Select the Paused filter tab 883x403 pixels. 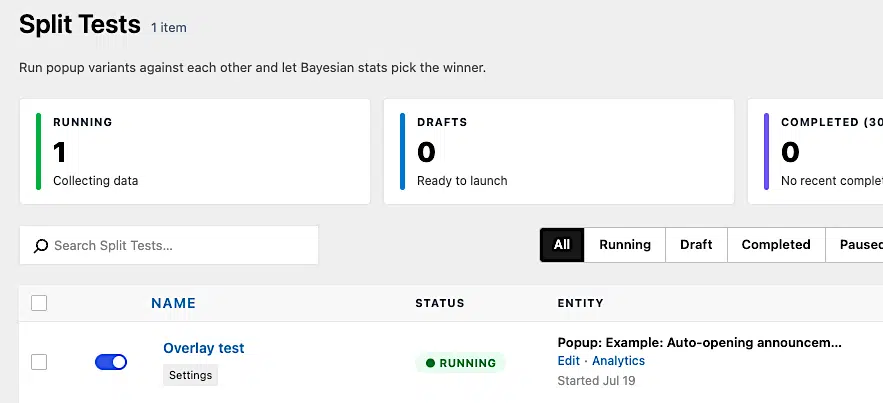point(854,245)
